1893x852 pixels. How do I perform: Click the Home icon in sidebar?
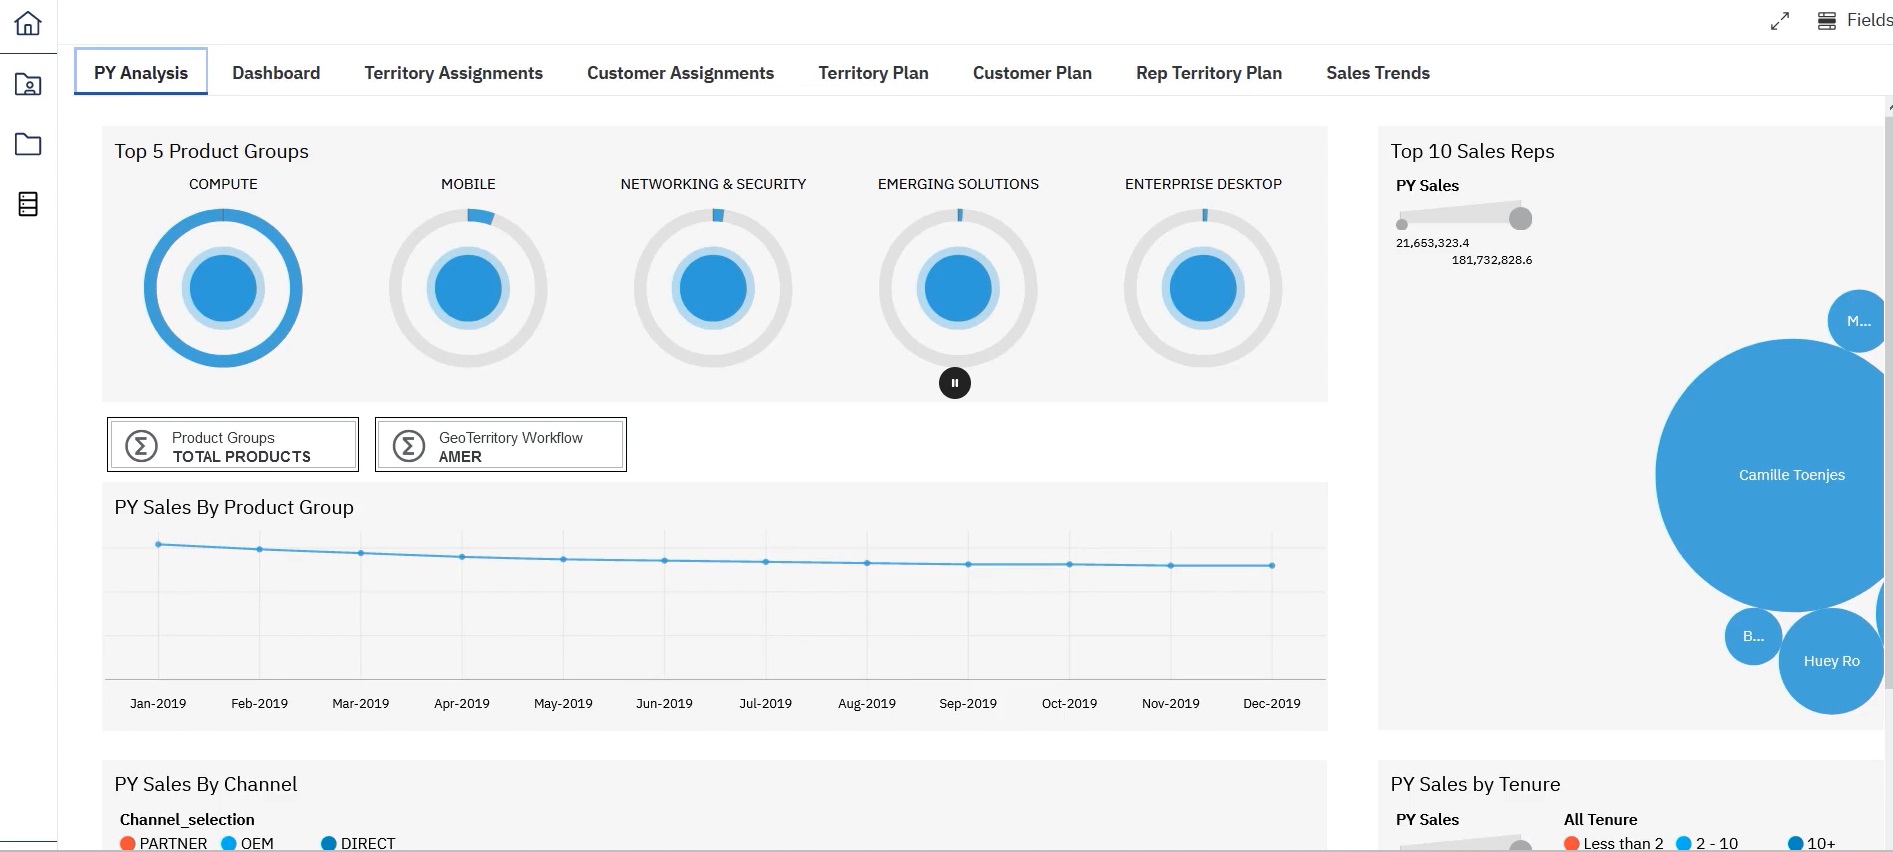coord(28,23)
